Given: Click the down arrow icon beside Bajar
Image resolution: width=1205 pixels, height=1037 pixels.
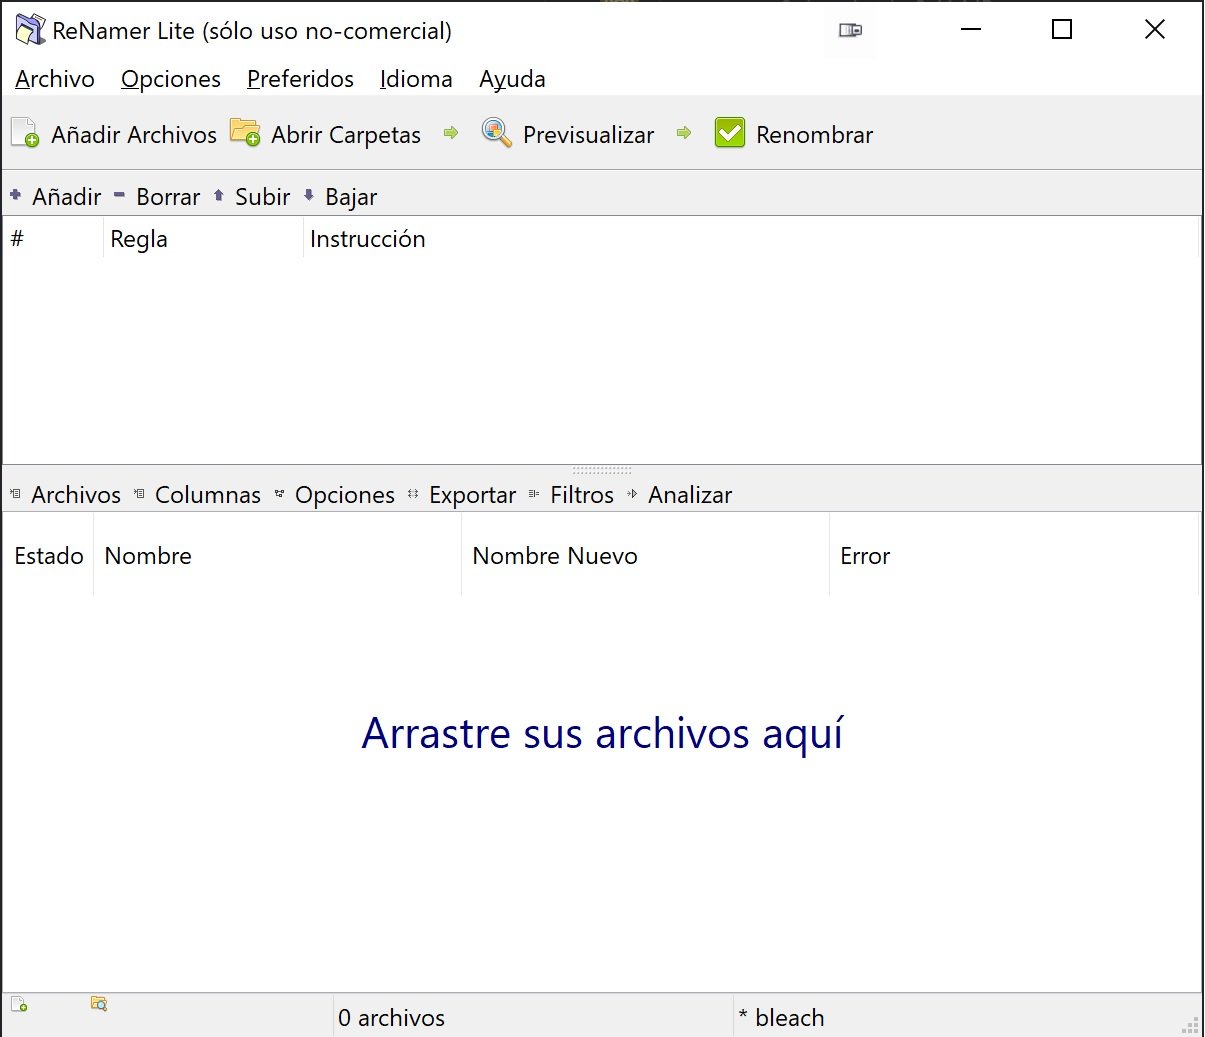Looking at the screenshot, I should point(308,195).
